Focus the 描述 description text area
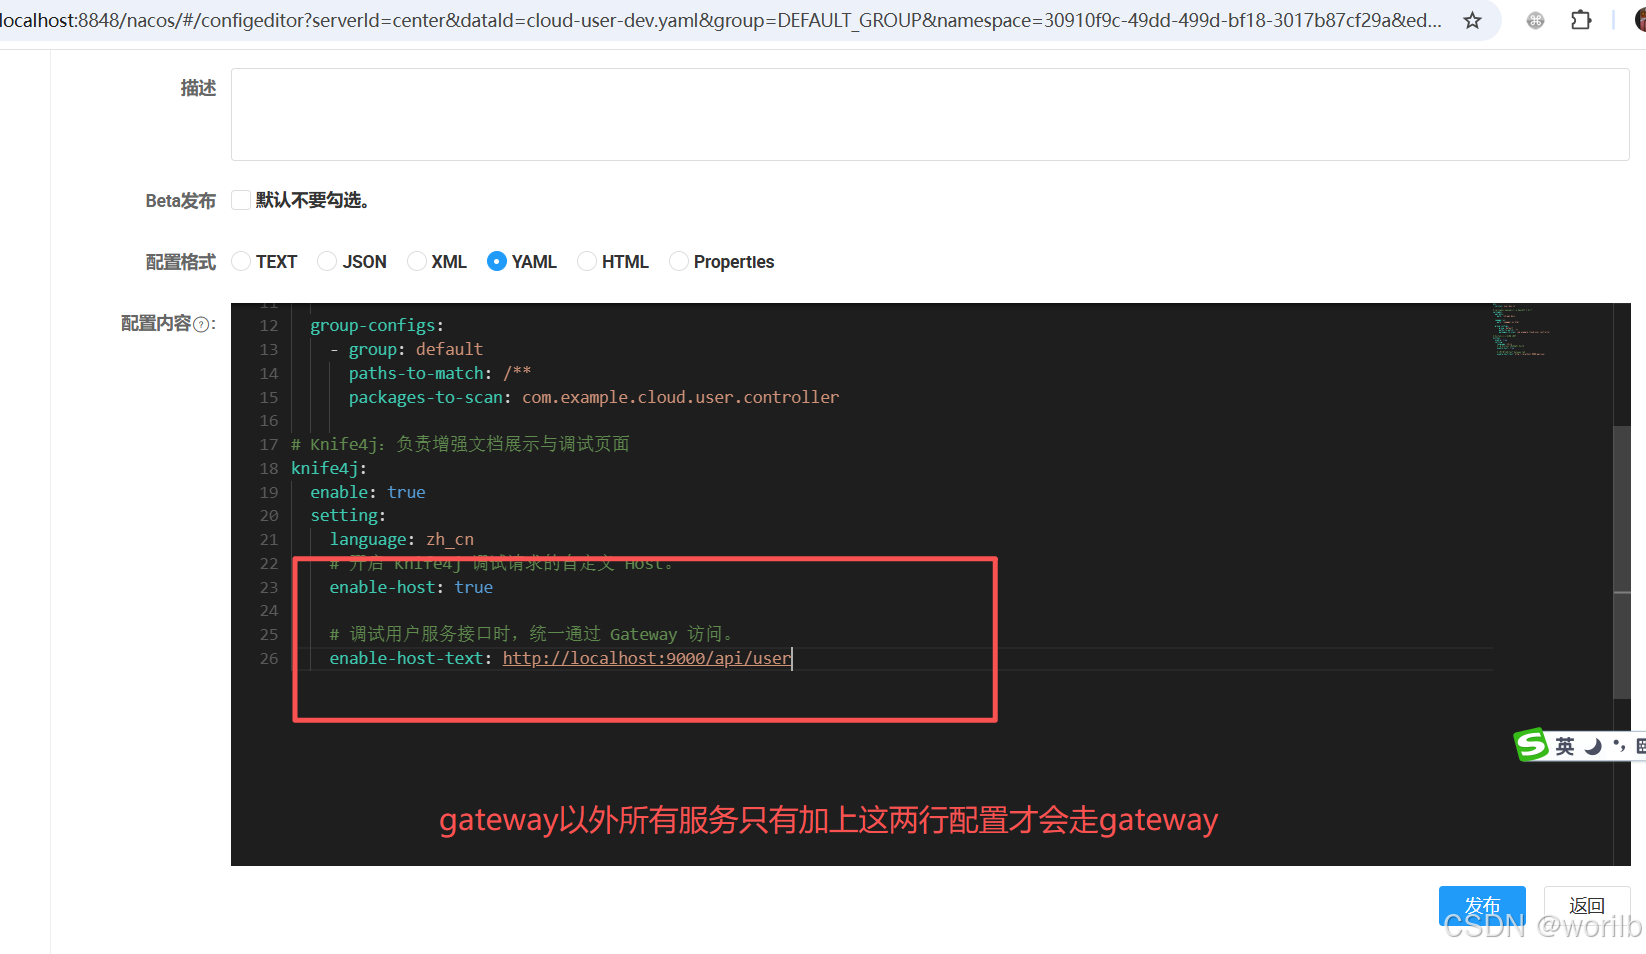 coord(930,114)
